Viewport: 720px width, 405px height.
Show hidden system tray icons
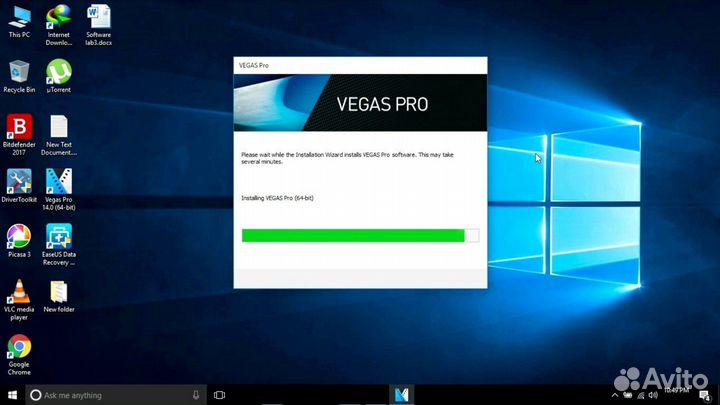pos(615,395)
